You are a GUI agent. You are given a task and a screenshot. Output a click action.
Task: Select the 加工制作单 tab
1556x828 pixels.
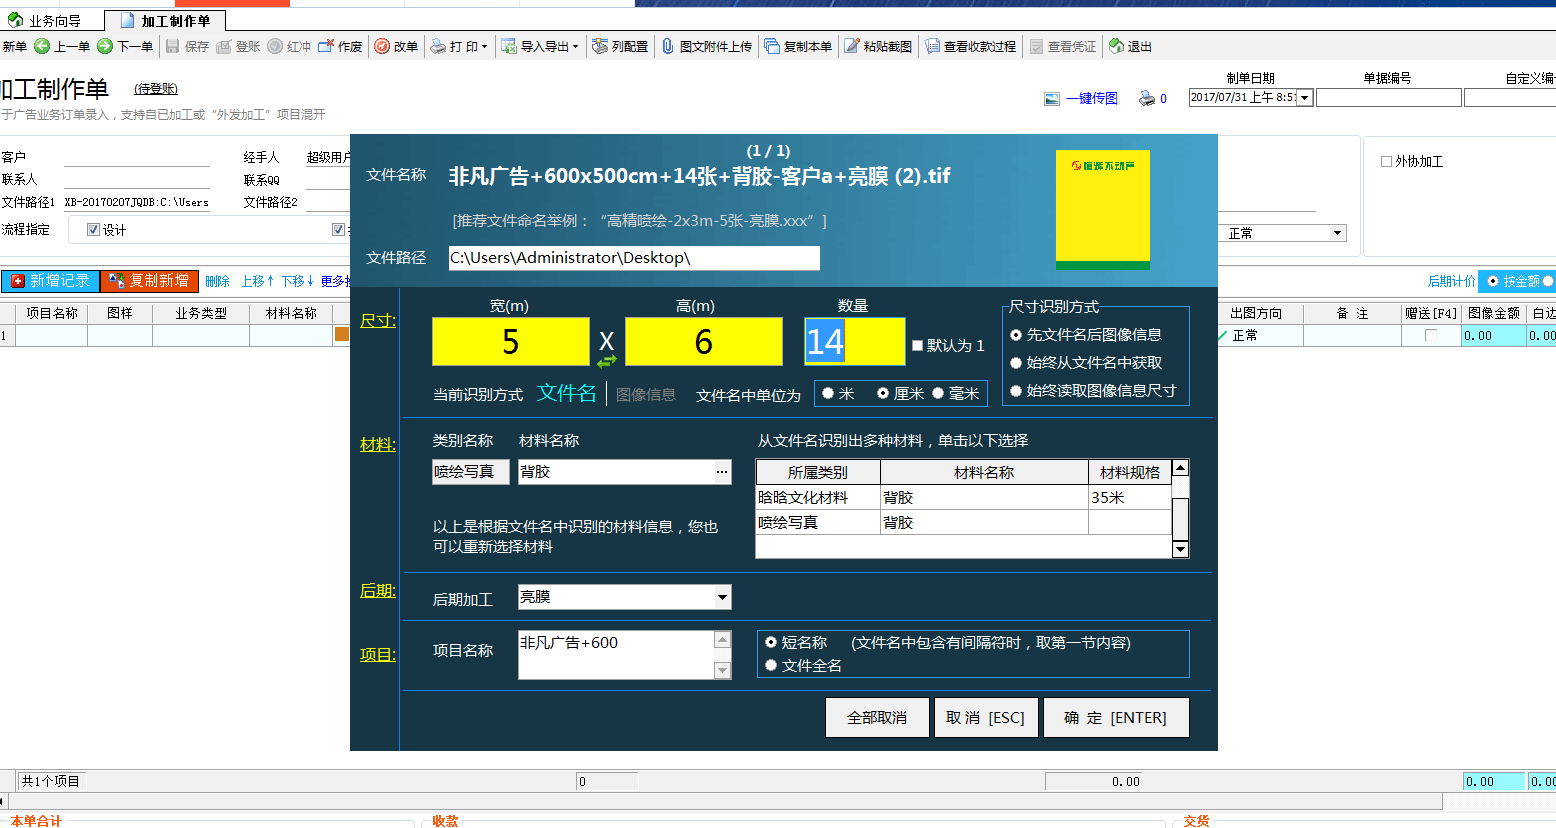coord(170,17)
